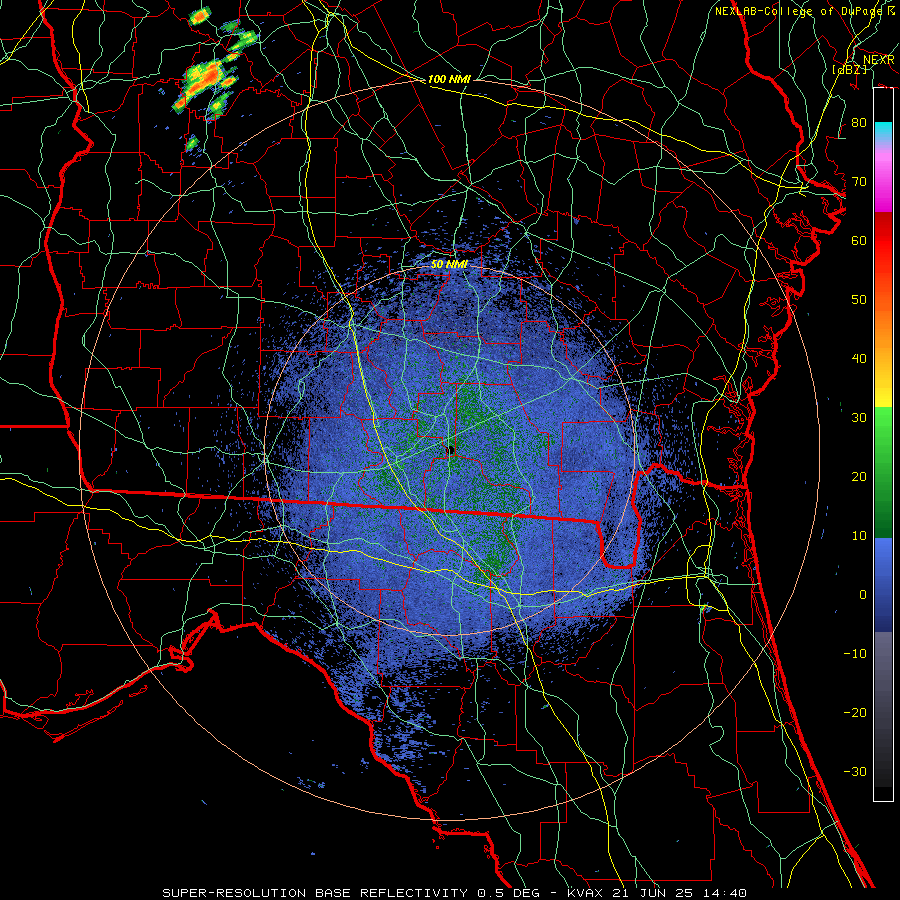Viewport: 900px width, 900px height.
Task: Click the dBZ unit label
Action: (849, 70)
